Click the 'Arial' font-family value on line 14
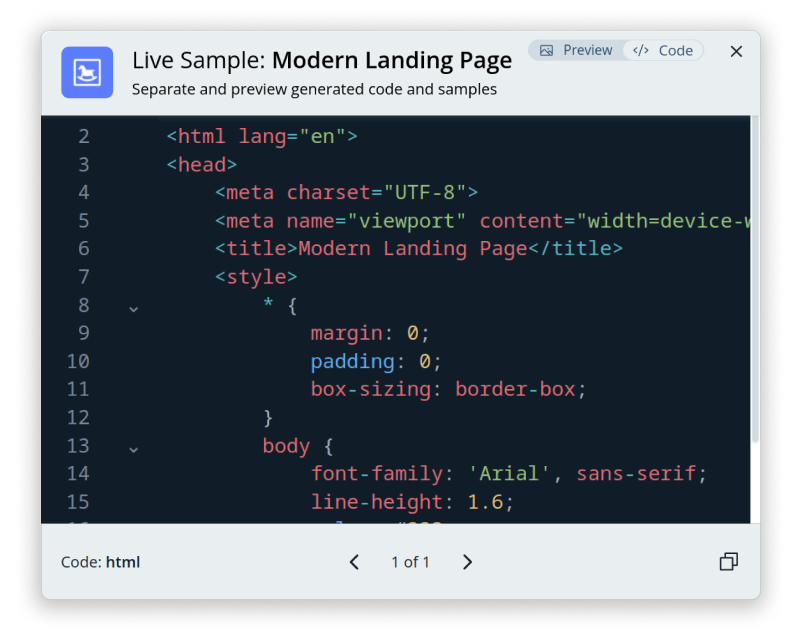800x640 pixels. pos(502,473)
